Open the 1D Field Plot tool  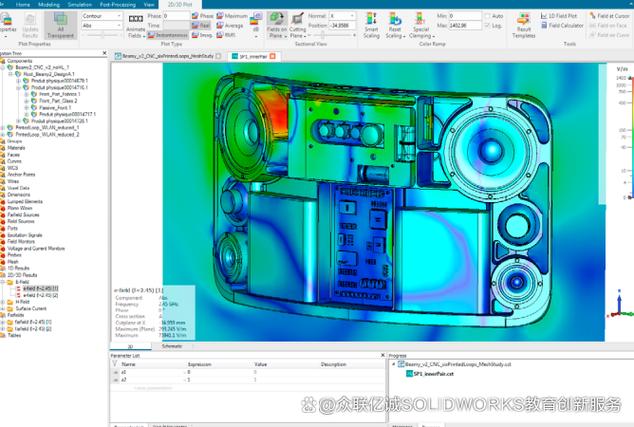point(559,16)
